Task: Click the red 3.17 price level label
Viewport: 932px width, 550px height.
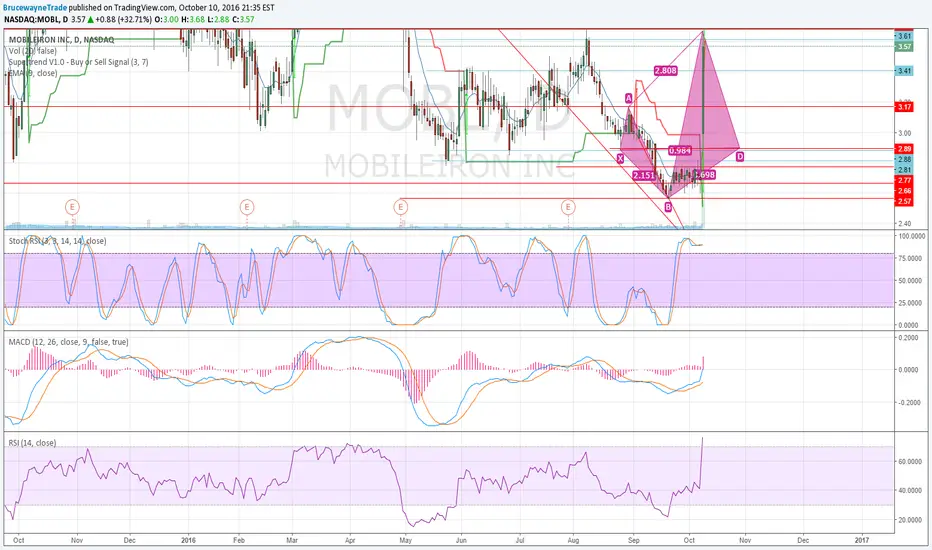Action: (x=904, y=107)
